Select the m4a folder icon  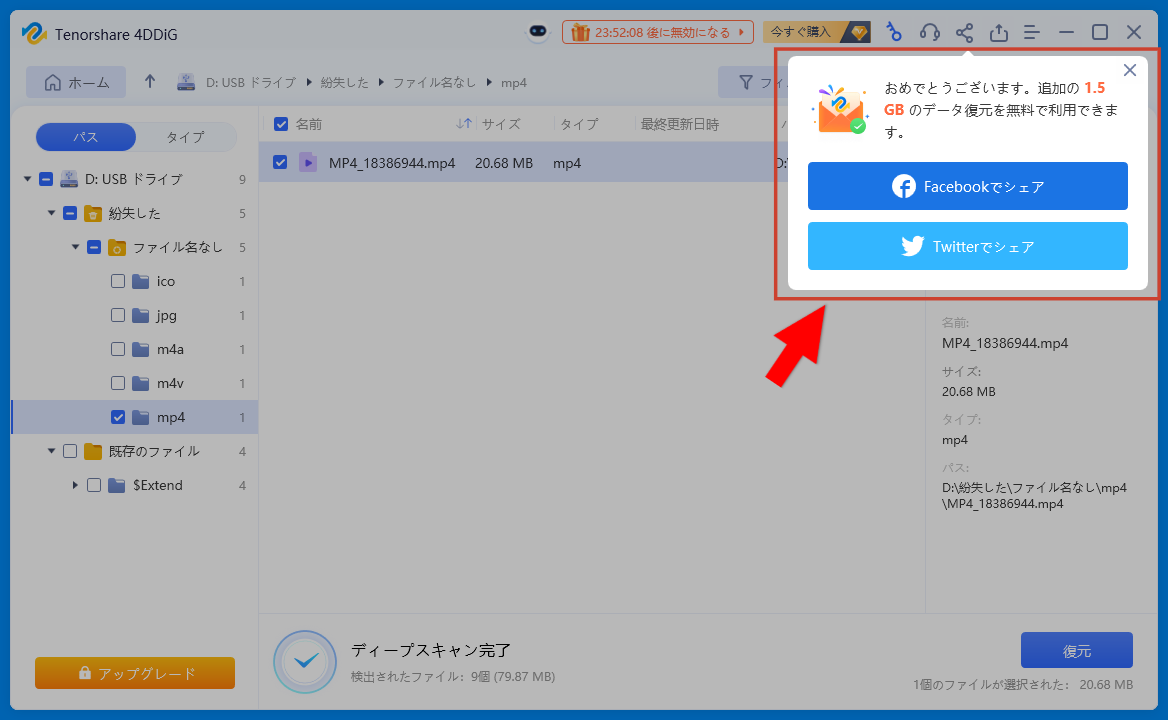coord(141,348)
